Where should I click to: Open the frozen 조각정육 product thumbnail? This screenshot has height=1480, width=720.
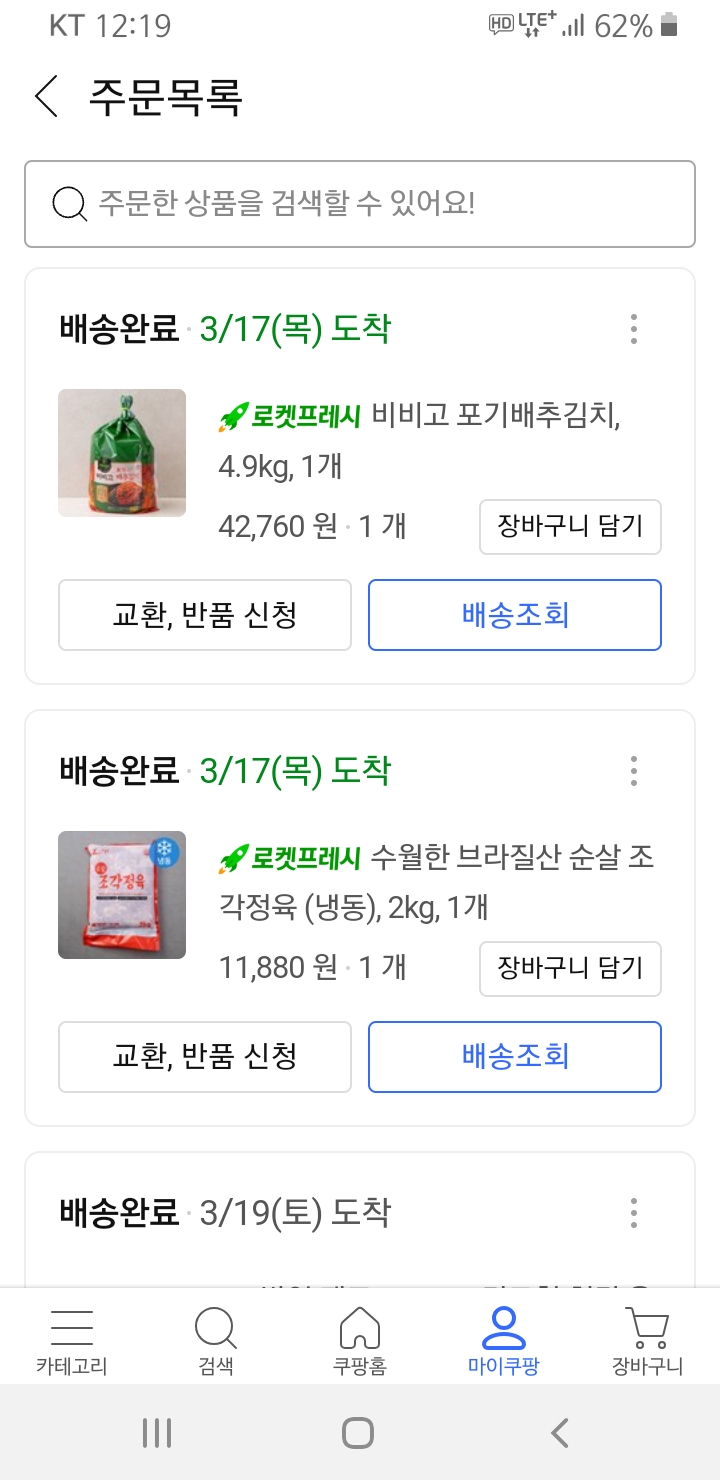(122, 895)
